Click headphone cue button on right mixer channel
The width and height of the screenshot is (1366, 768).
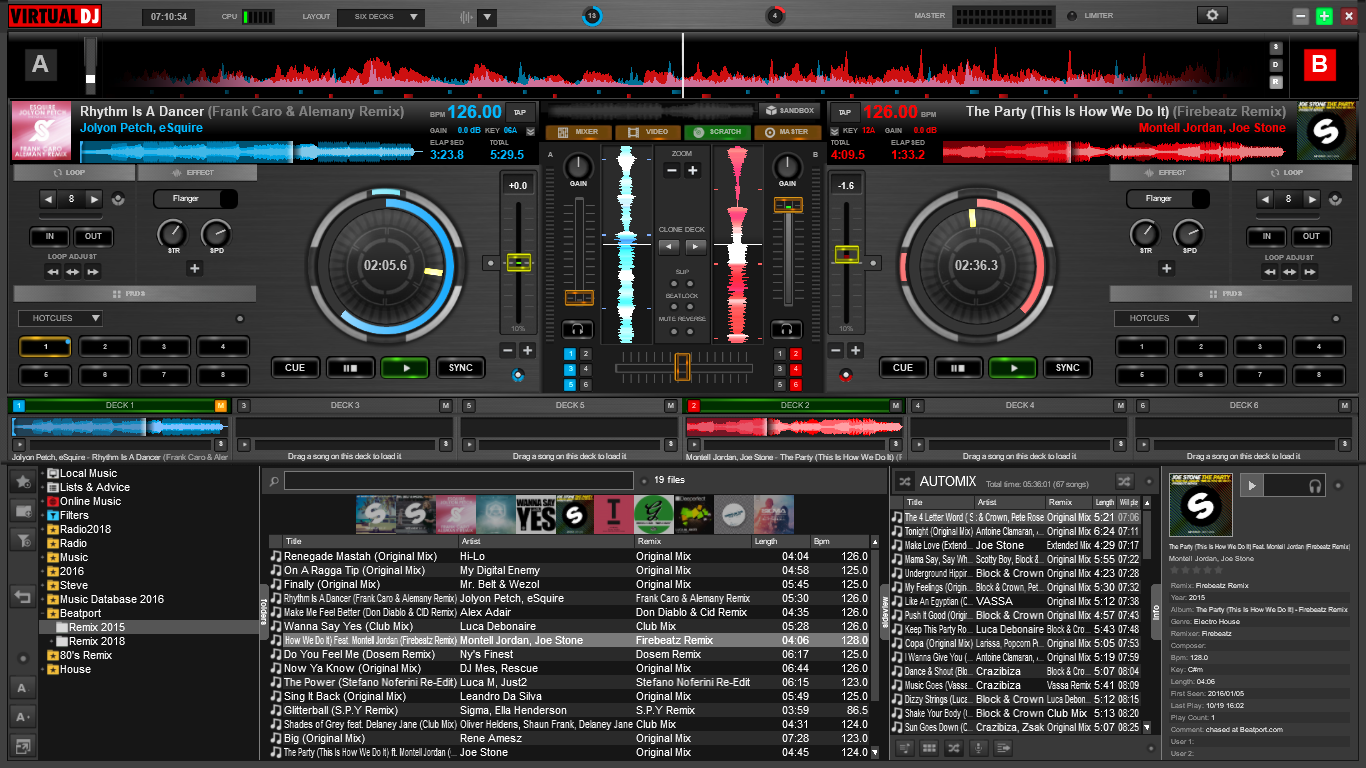click(787, 328)
